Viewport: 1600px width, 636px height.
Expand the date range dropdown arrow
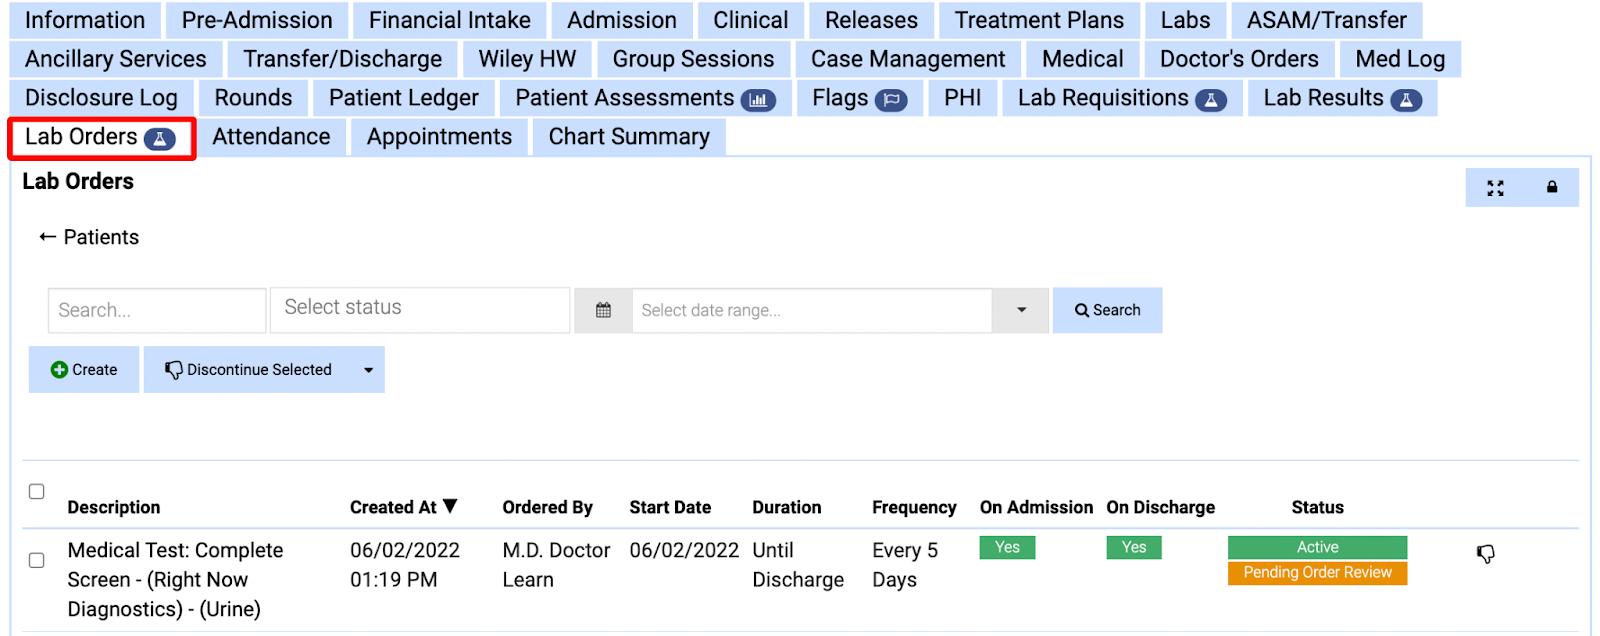pos(1021,310)
